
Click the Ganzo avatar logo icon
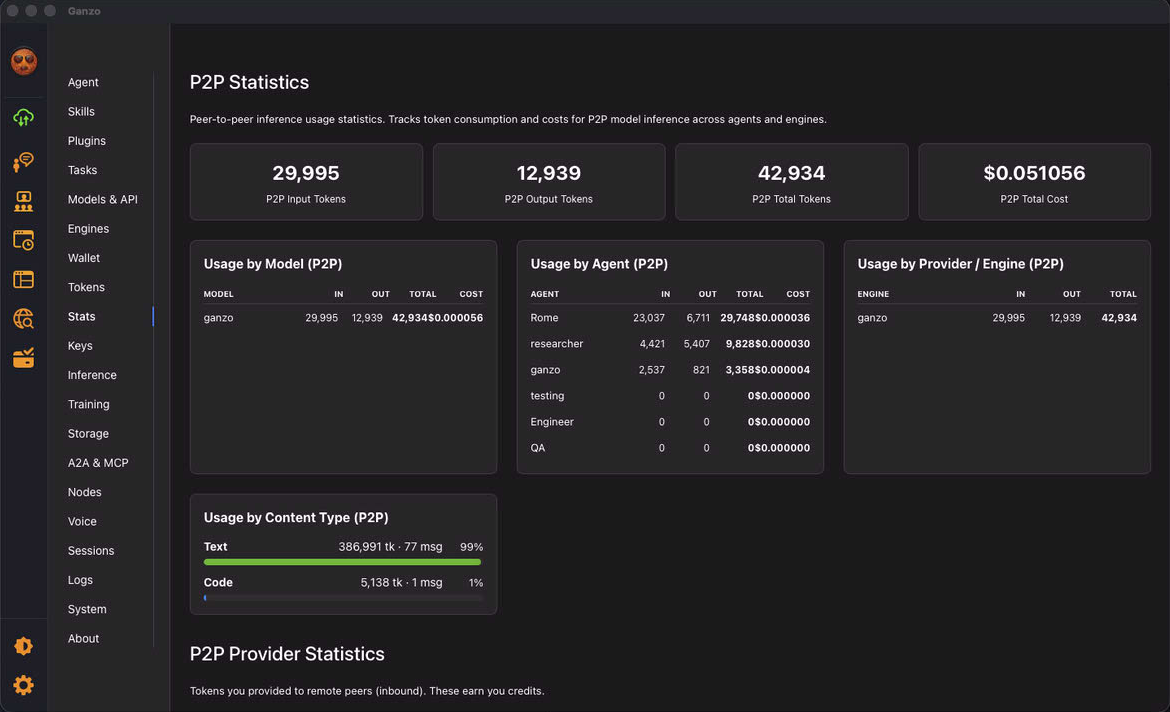(24, 61)
